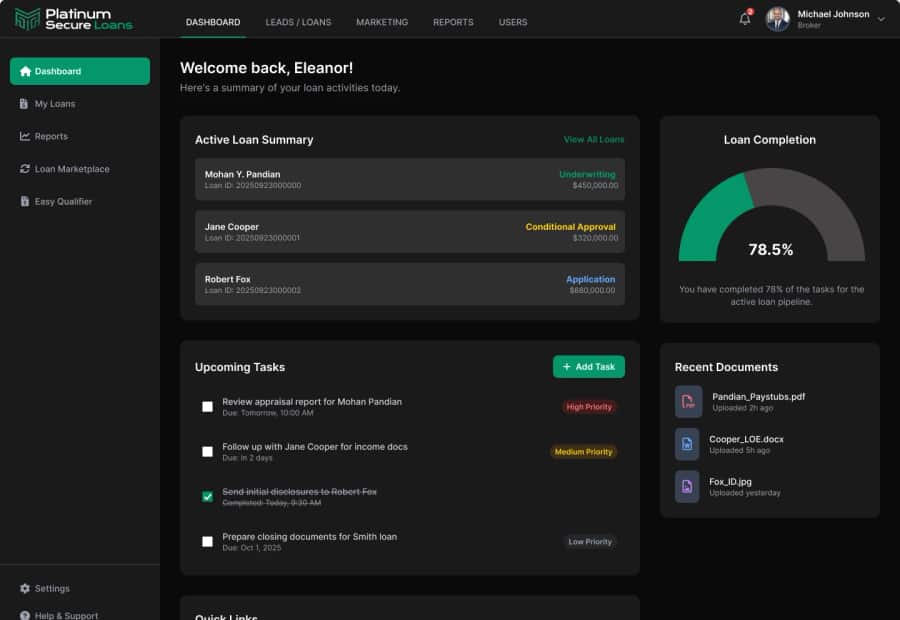Open Fox_ID.jpg document name
This screenshot has height=620, width=900.
pos(731,482)
